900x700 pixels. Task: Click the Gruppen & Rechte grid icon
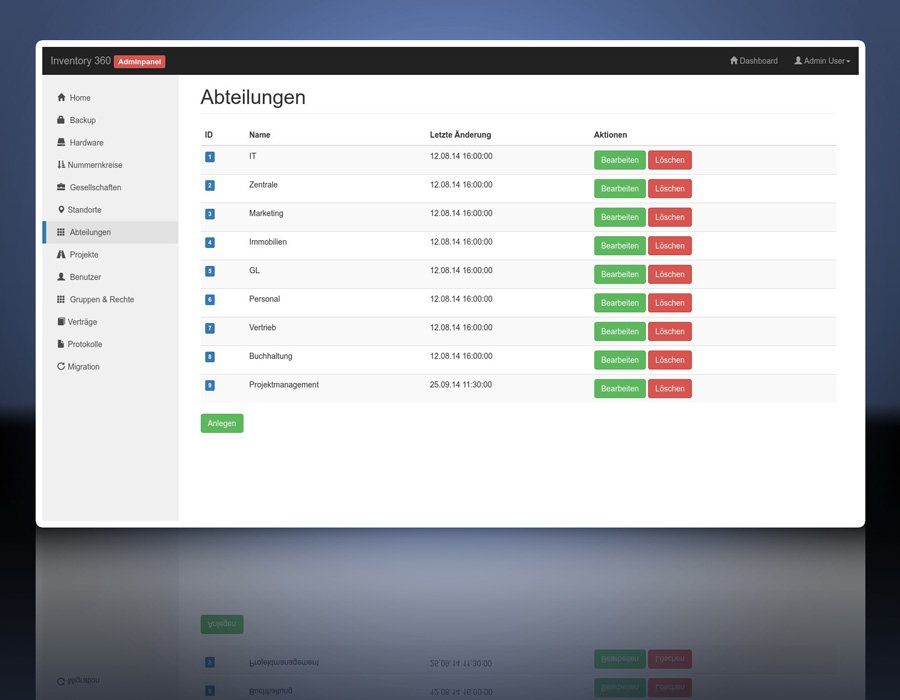pos(61,299)
